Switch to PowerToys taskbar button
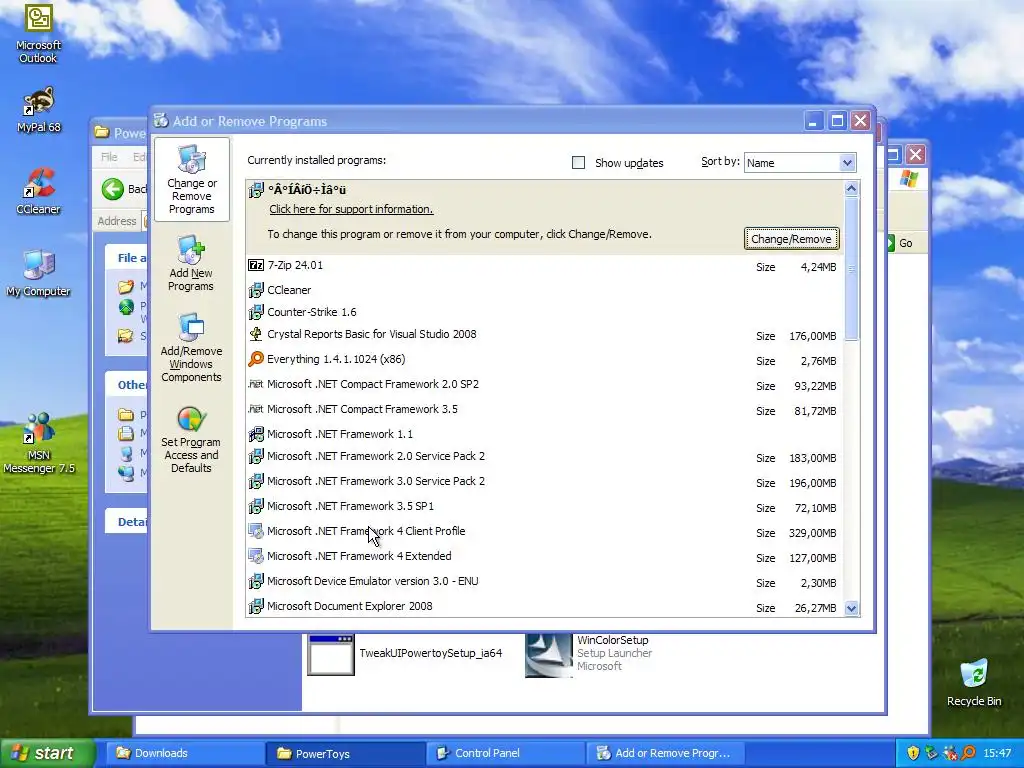 (x=345, y=753)
